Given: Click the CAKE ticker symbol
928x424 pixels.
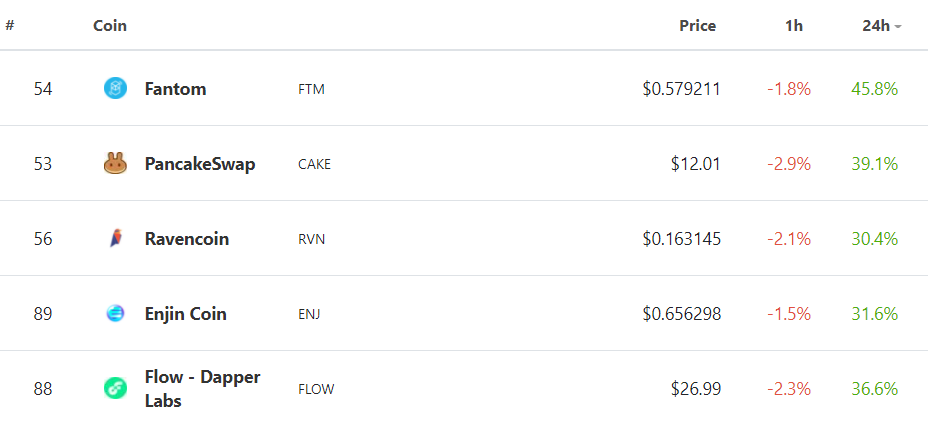Looking at the screenshot, I should 314,164.
